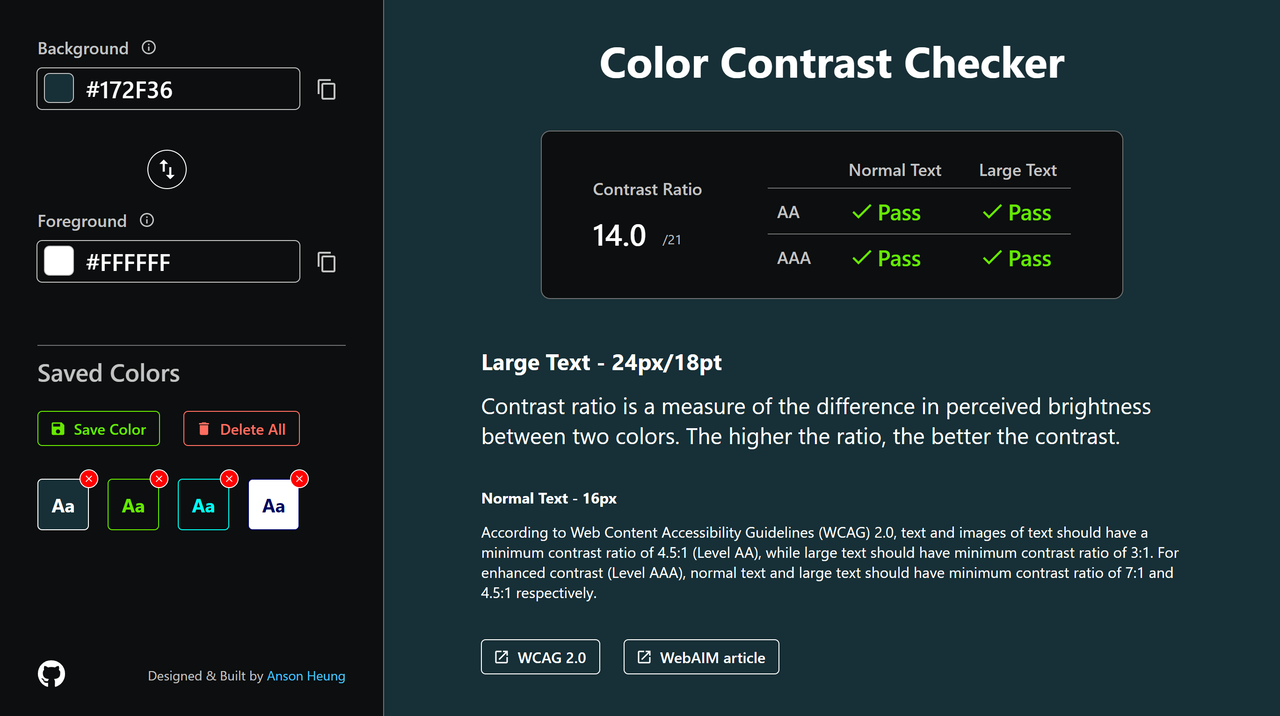Open the GitHub repository icon
Screen dimensions: 1280x716
[52, 674]
